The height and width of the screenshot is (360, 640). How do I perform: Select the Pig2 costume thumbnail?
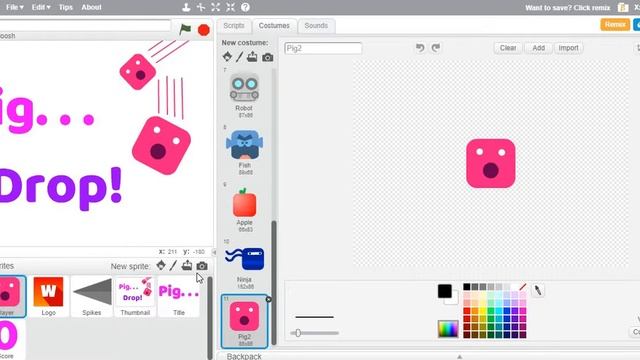[244, 321]
